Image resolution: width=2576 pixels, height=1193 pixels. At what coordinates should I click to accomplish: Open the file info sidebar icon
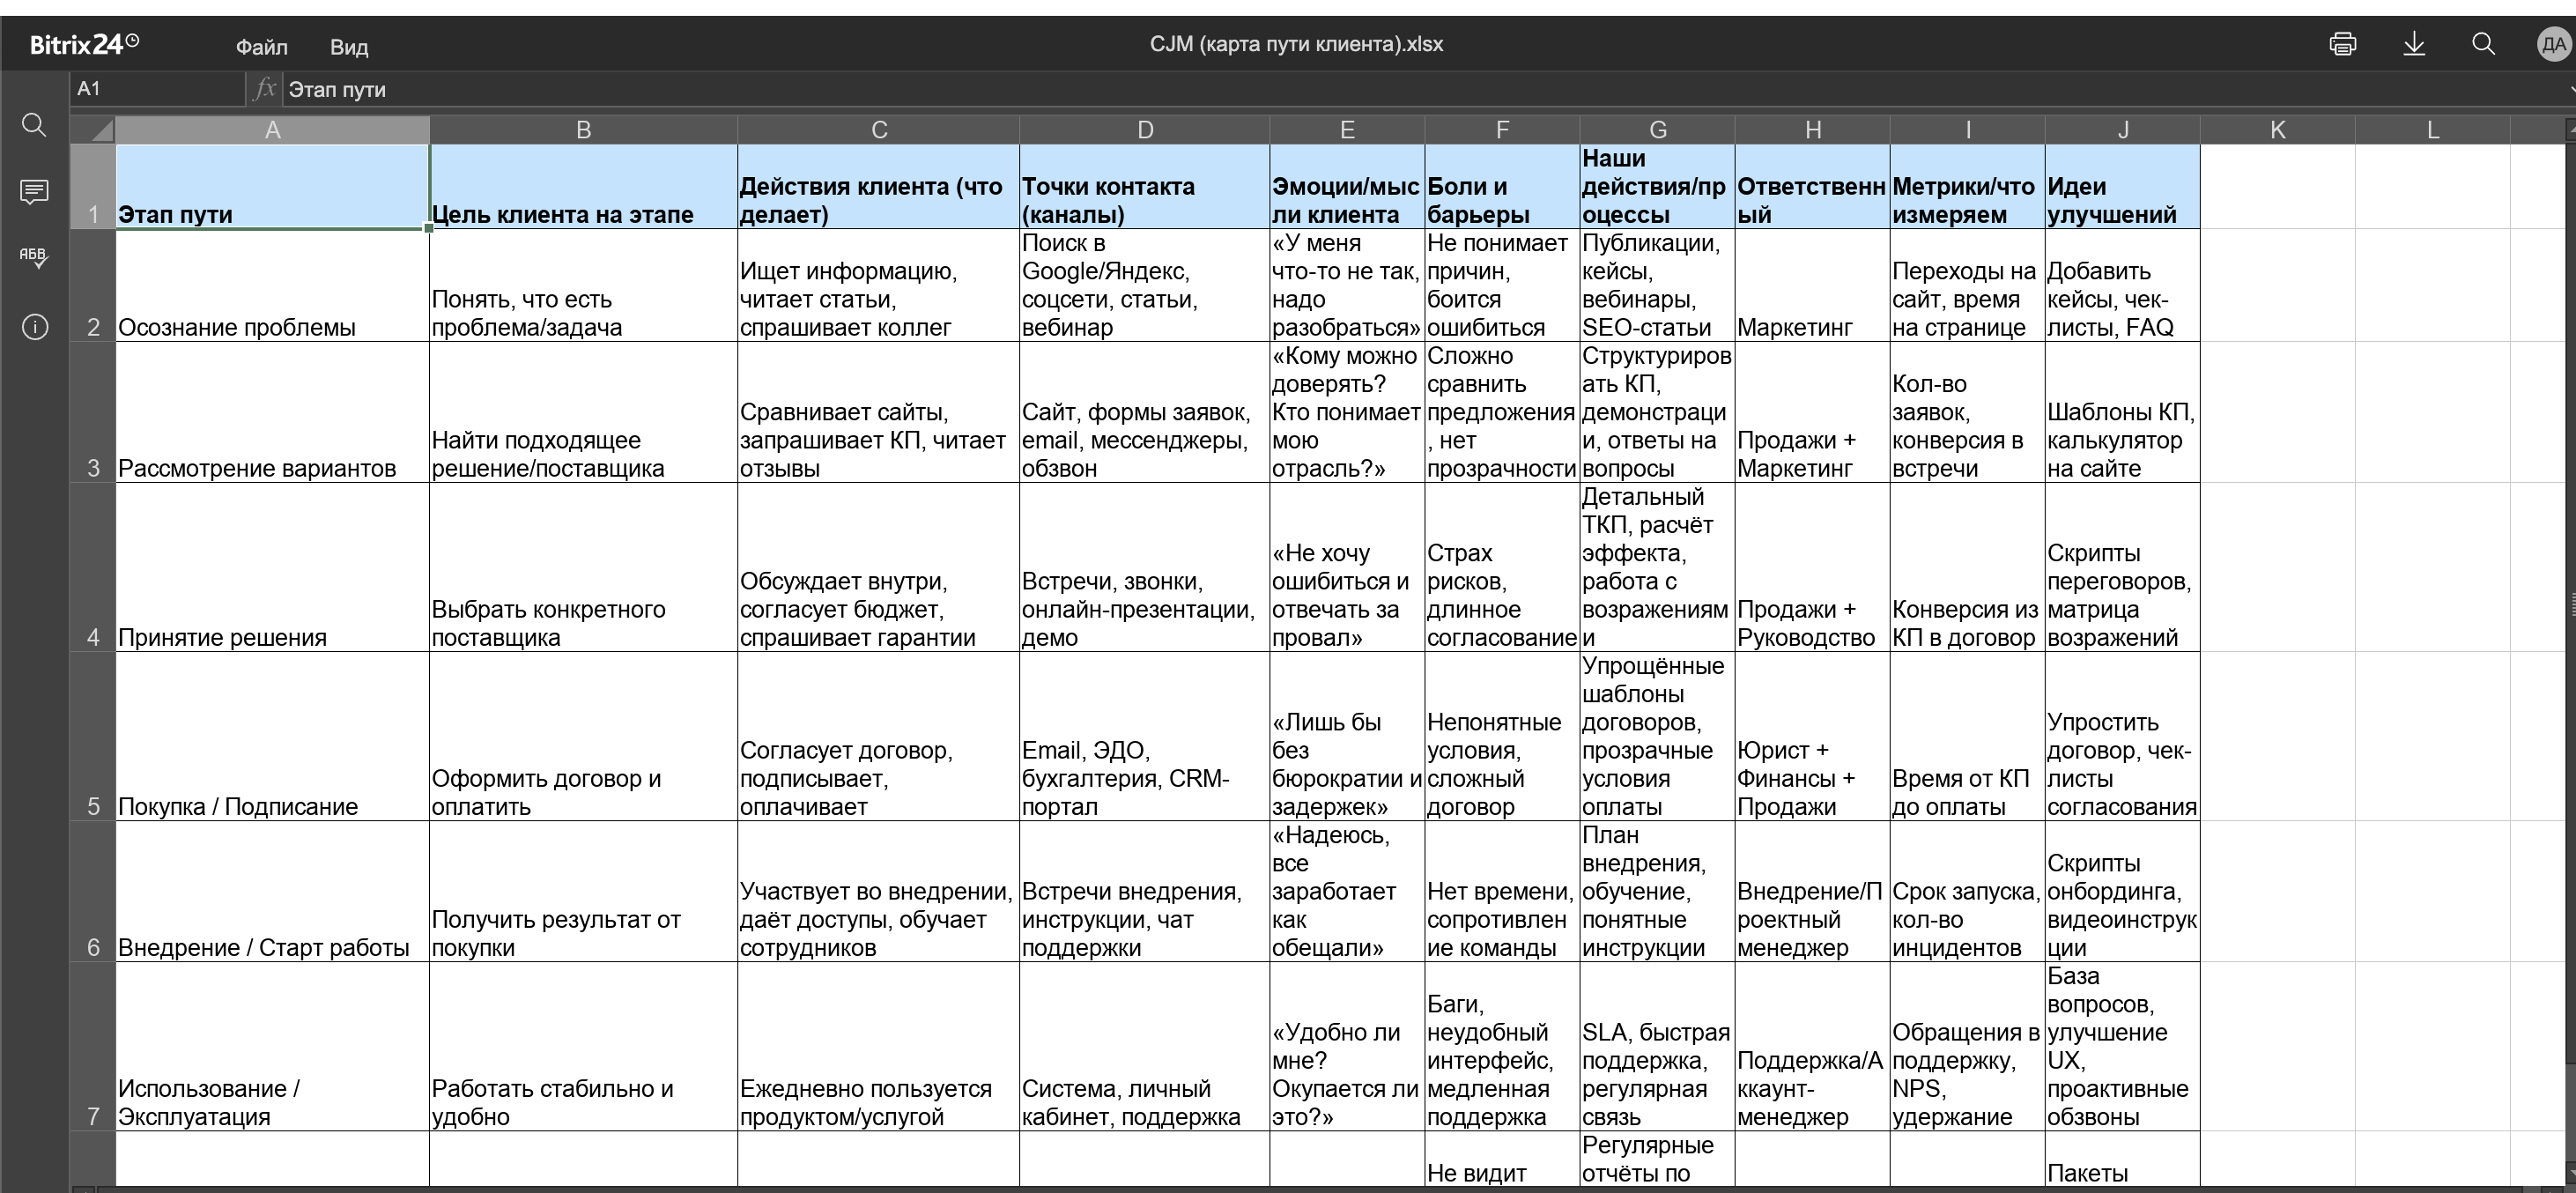click(x=34, y=327)
